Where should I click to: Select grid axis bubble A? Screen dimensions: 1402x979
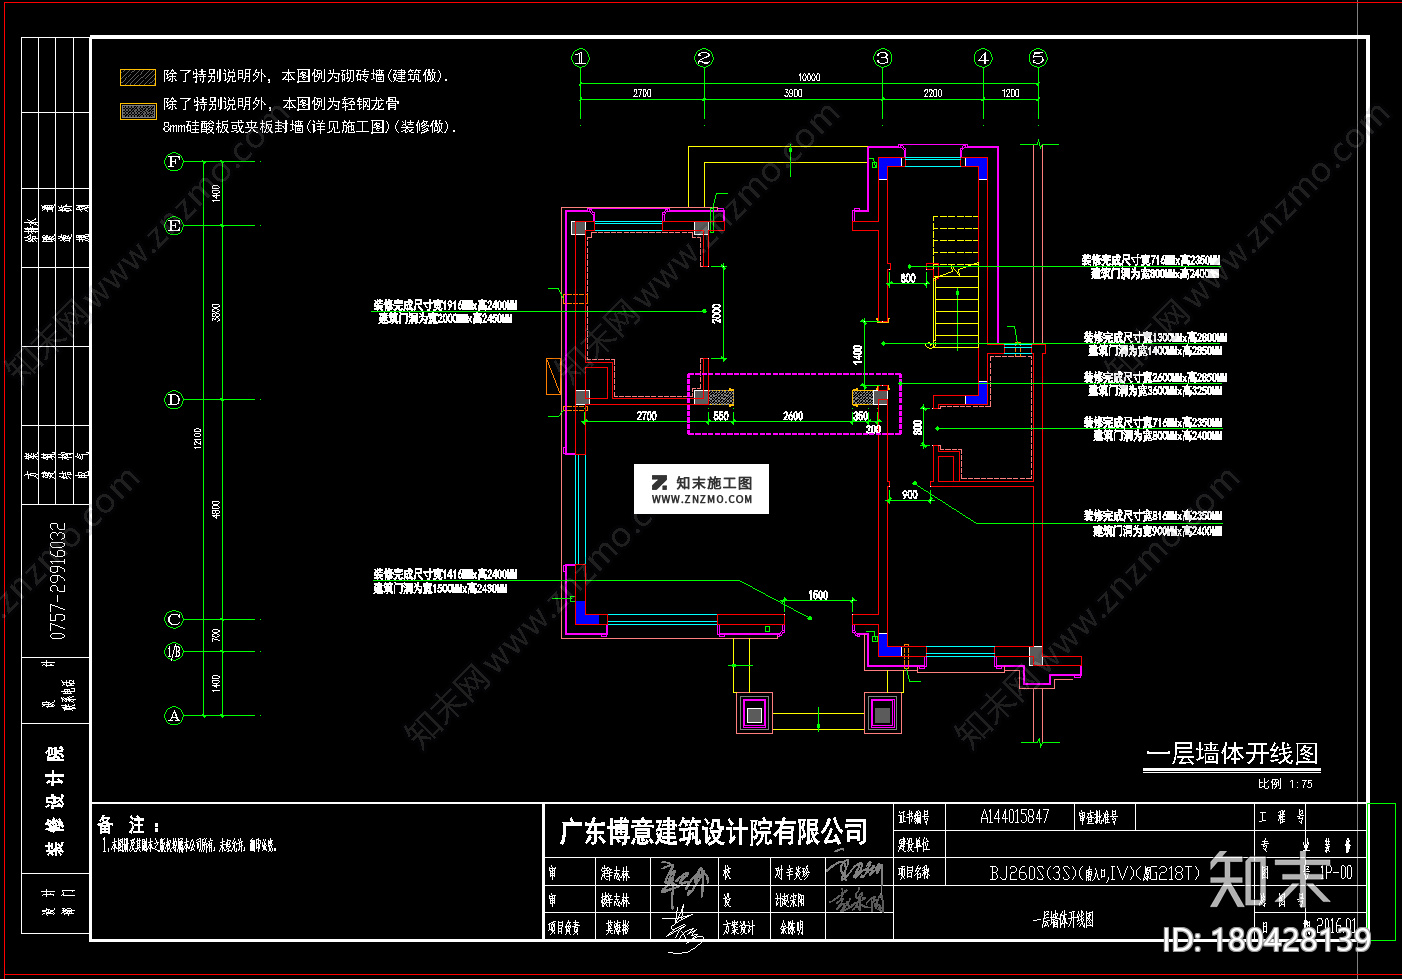174,716
